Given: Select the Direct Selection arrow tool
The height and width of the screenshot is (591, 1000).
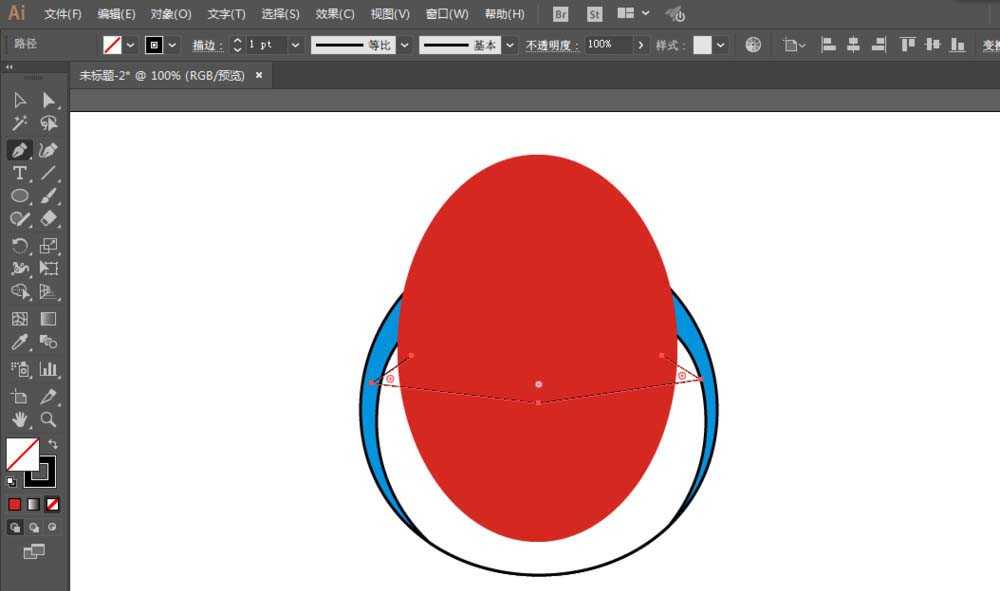Looking at the screenshot, I should point(48,100).
